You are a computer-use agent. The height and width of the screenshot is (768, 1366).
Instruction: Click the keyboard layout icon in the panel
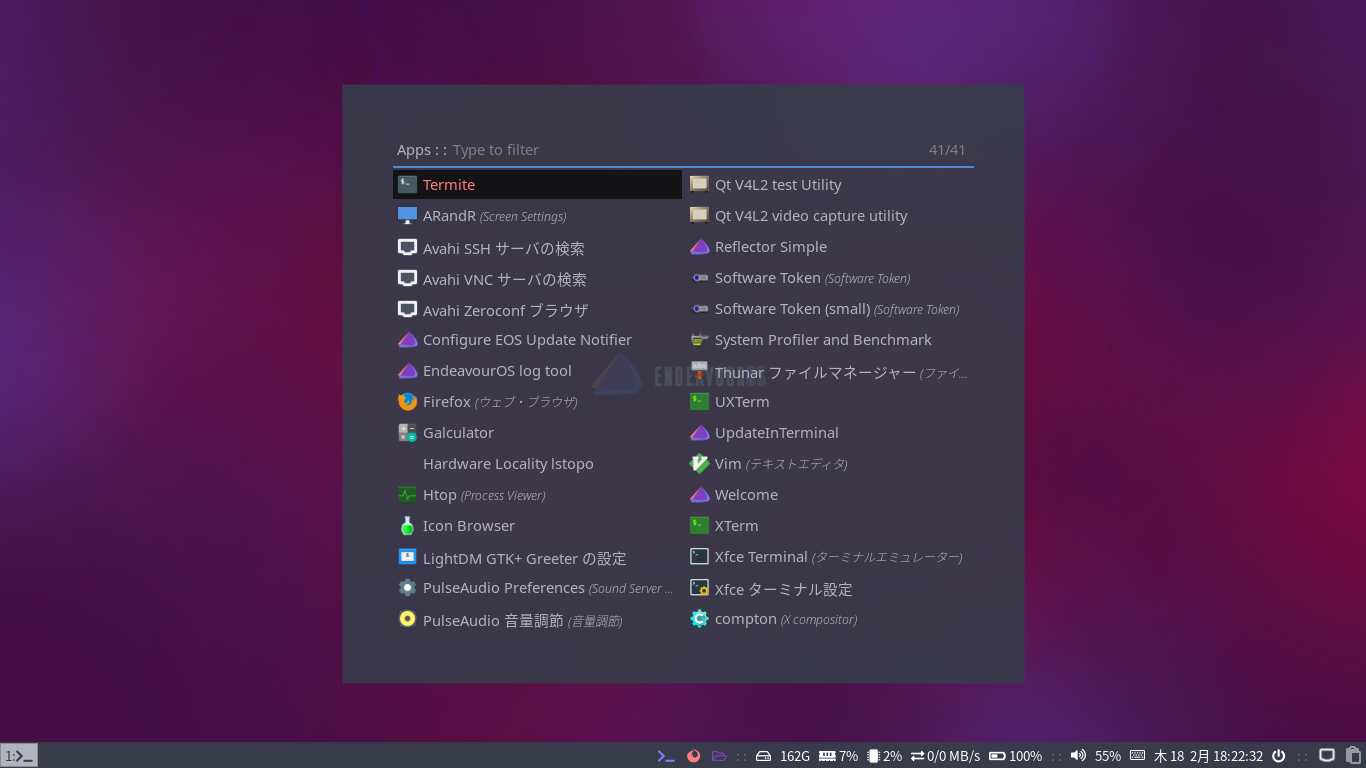(1137, 756)
